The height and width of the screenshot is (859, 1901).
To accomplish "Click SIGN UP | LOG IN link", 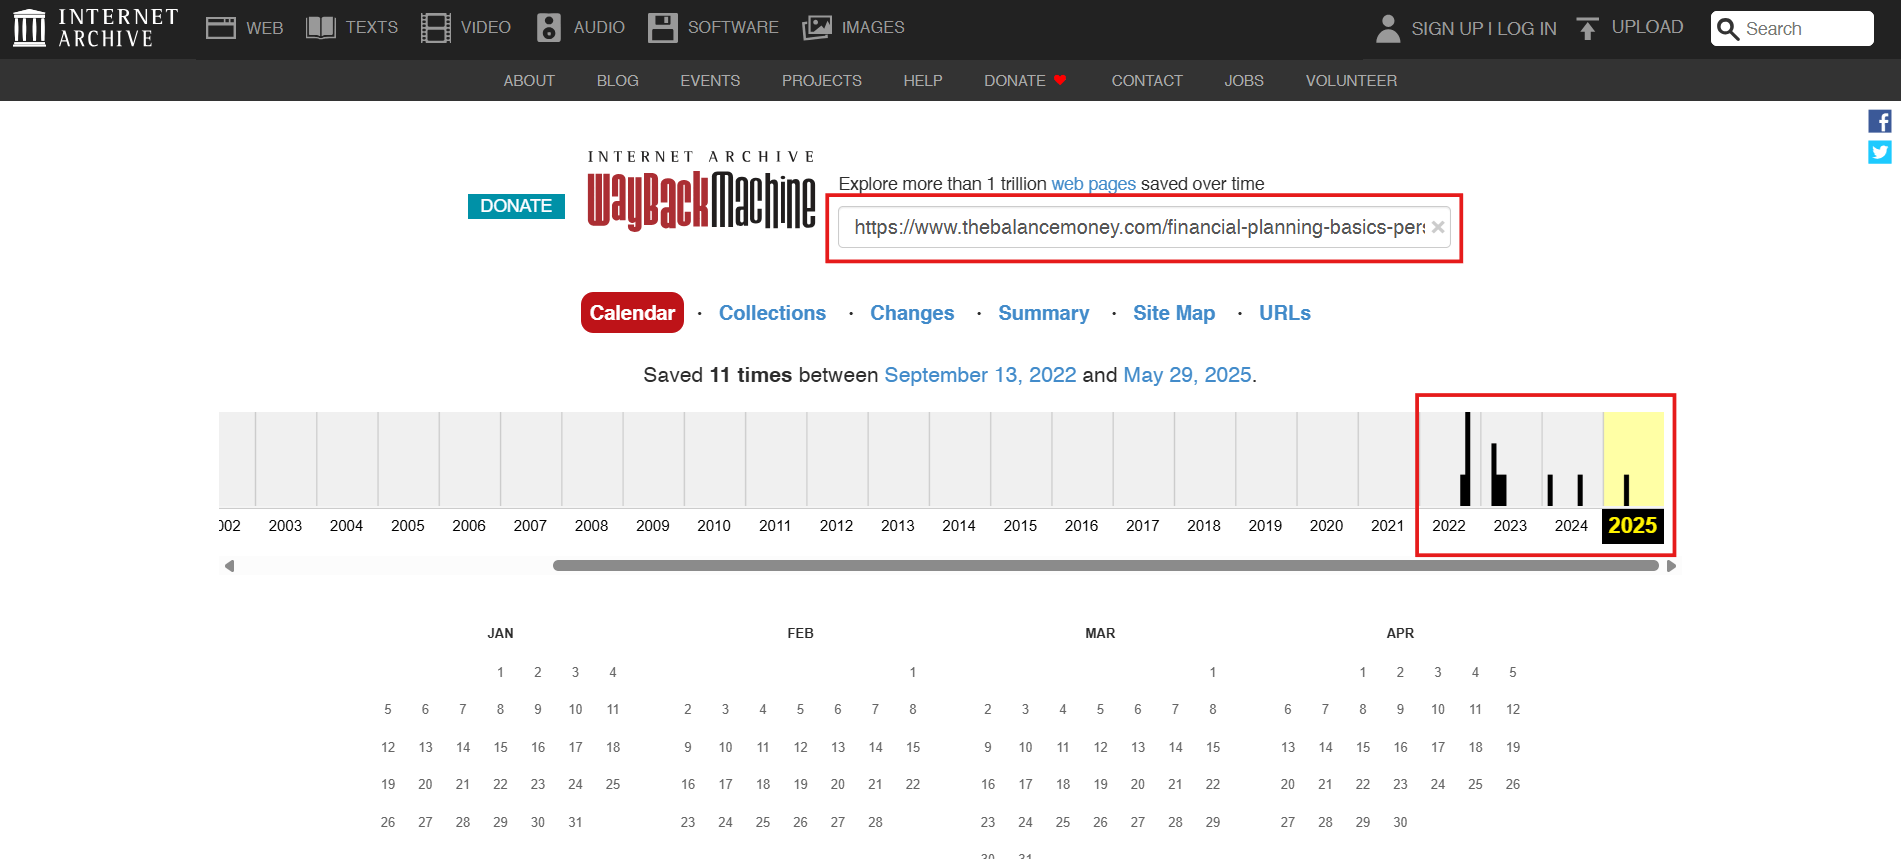I will (1484, 29).
